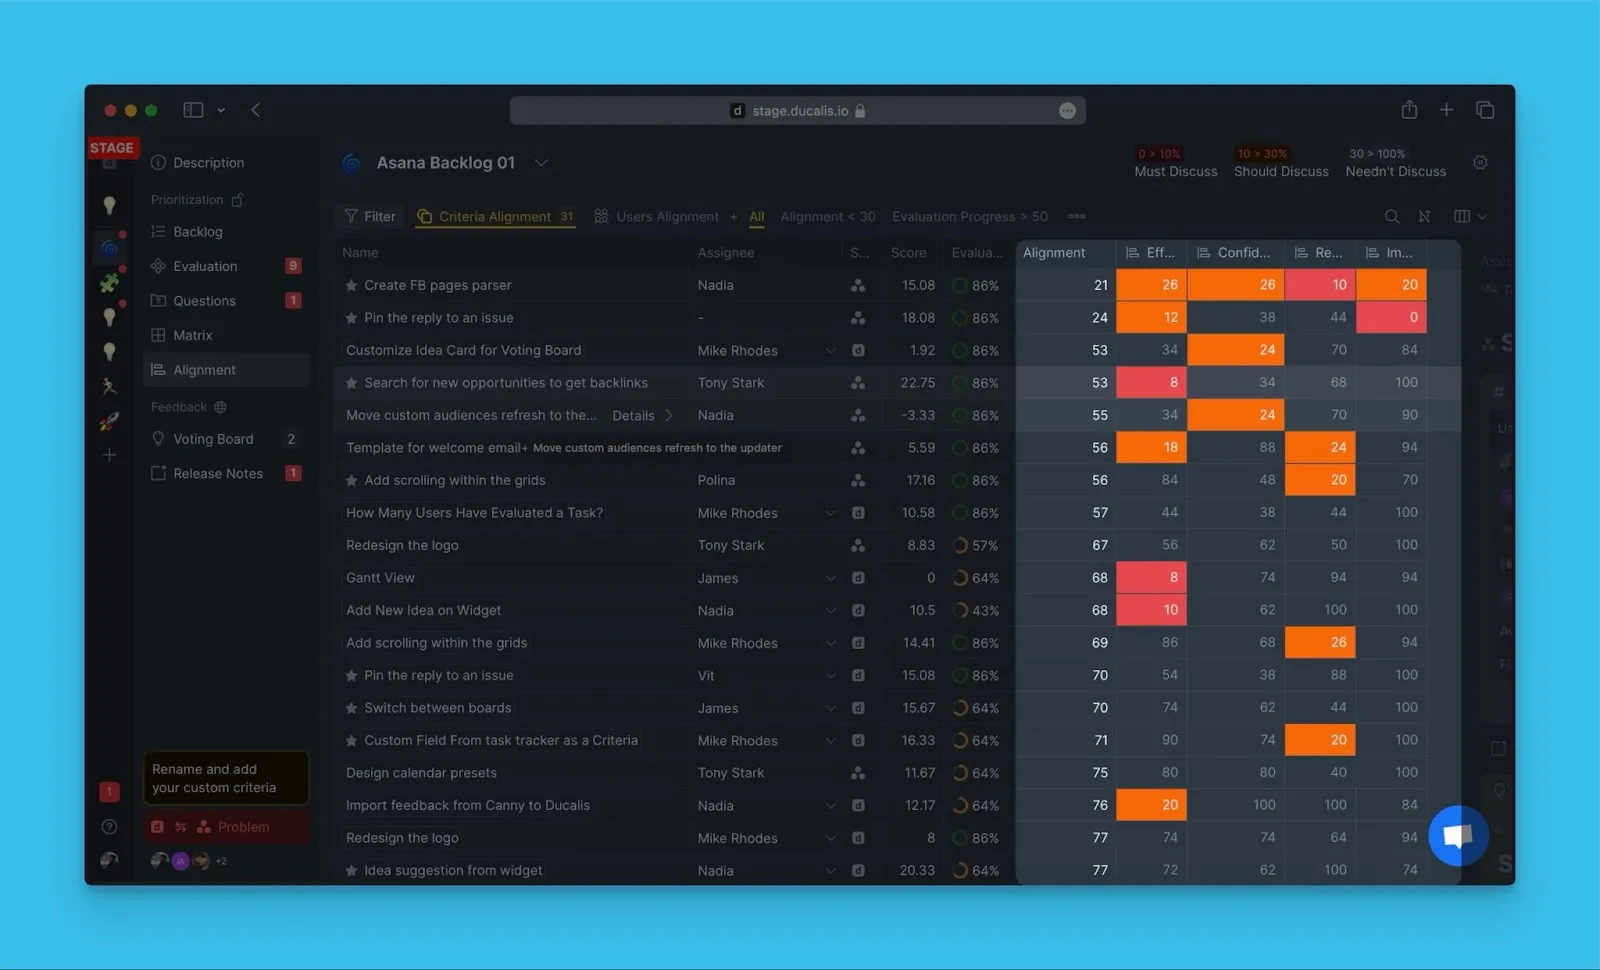
Task: Click the search magnifier icon above the table
Action: tap(1391, 217)
